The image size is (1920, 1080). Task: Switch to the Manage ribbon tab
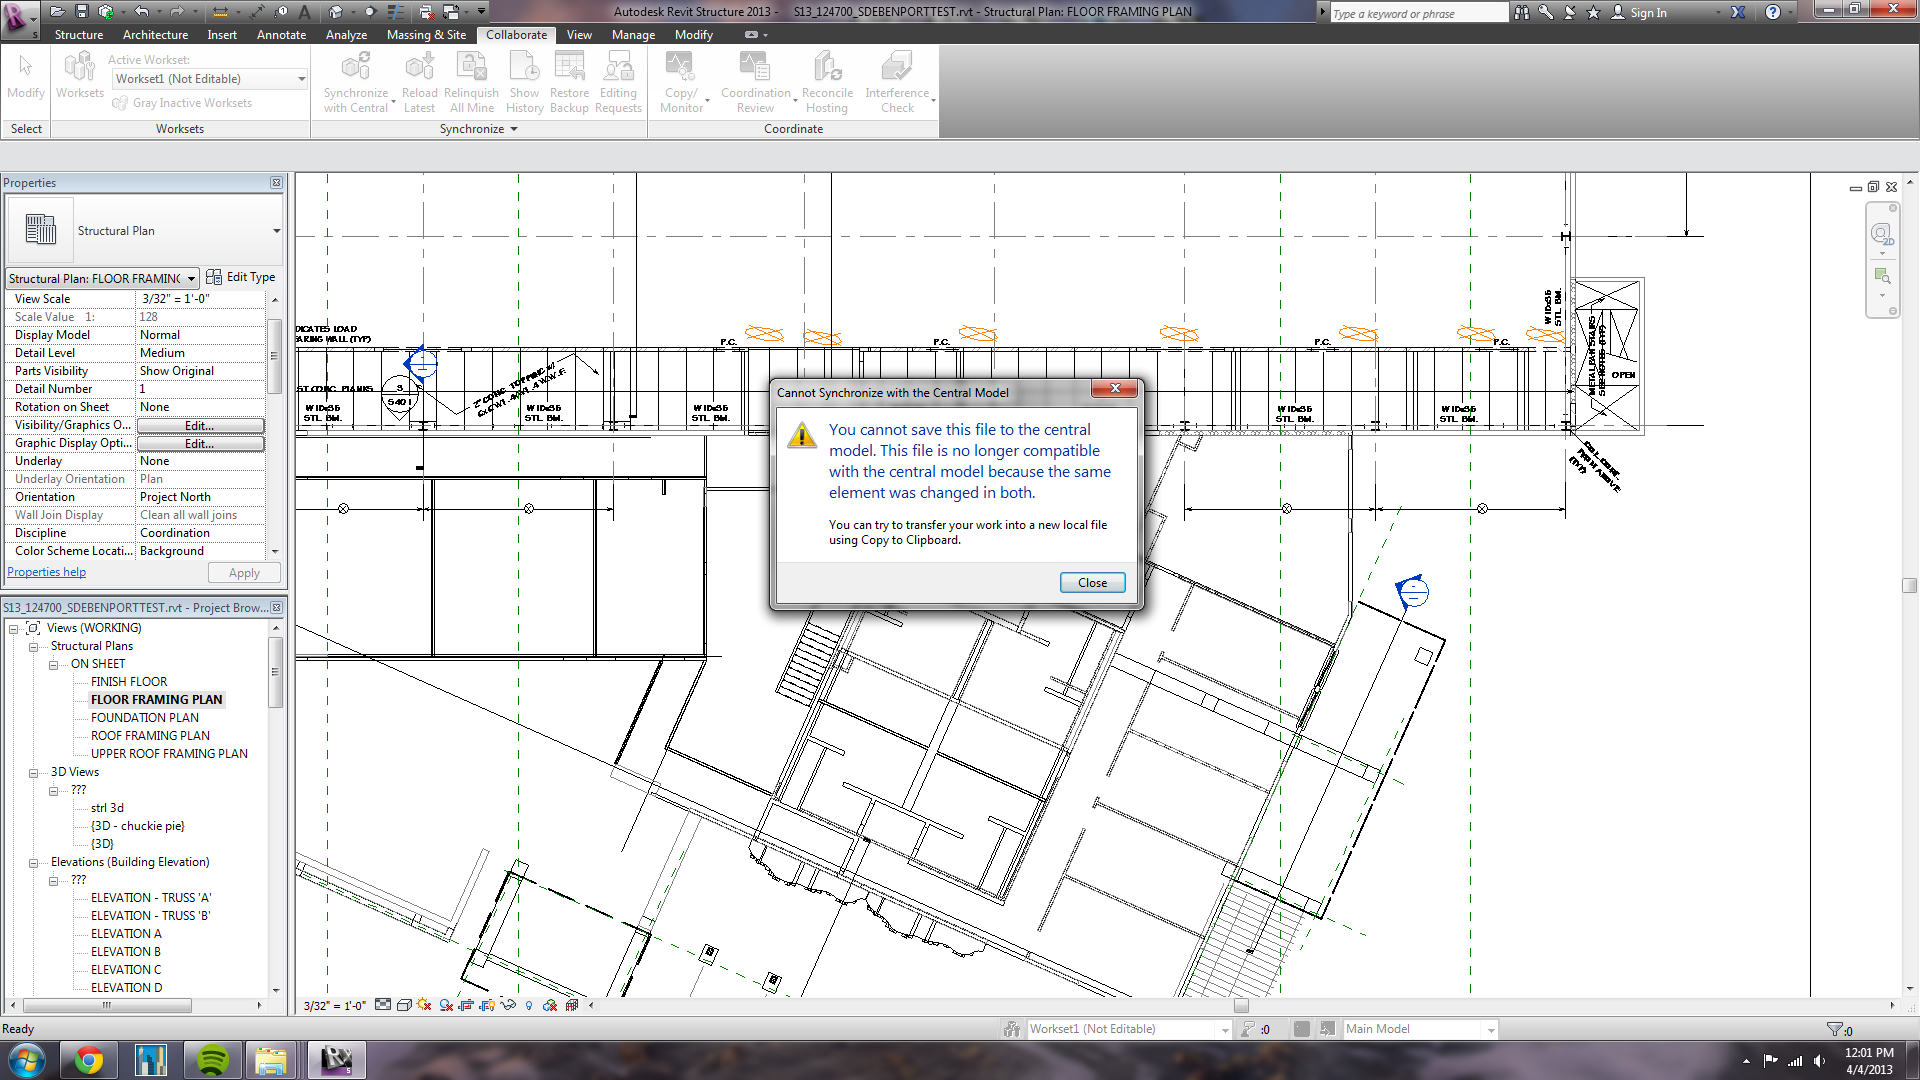(x=633, y=34)
